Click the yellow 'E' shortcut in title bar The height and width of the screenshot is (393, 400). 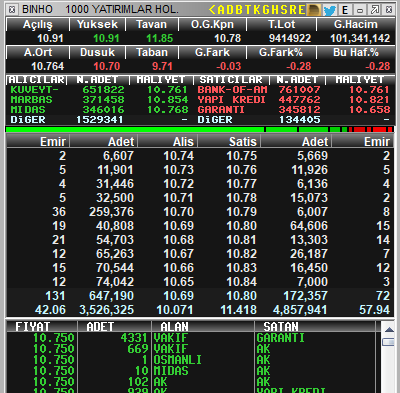coord(301,10)
